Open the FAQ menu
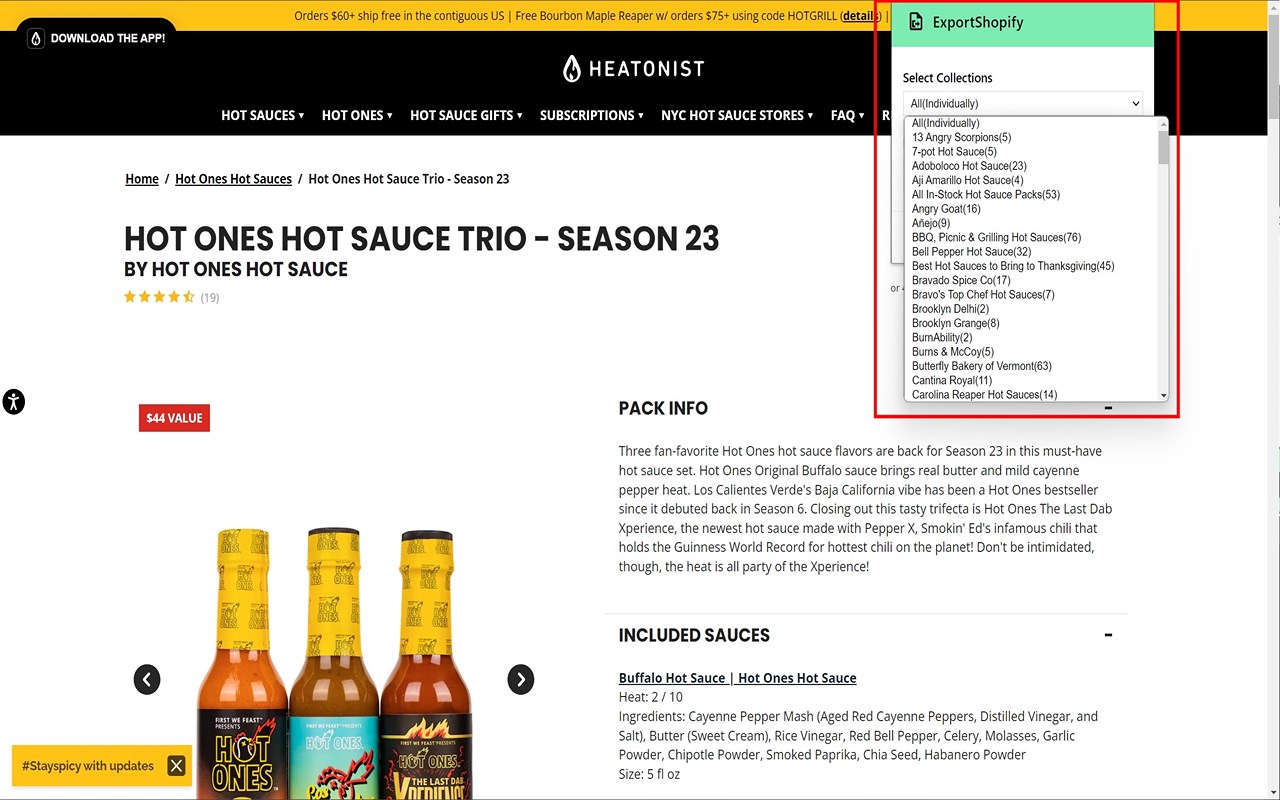 849,115
